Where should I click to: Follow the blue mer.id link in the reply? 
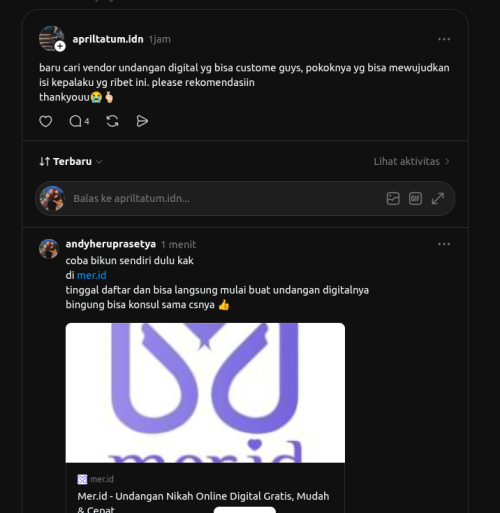point(92,275)
